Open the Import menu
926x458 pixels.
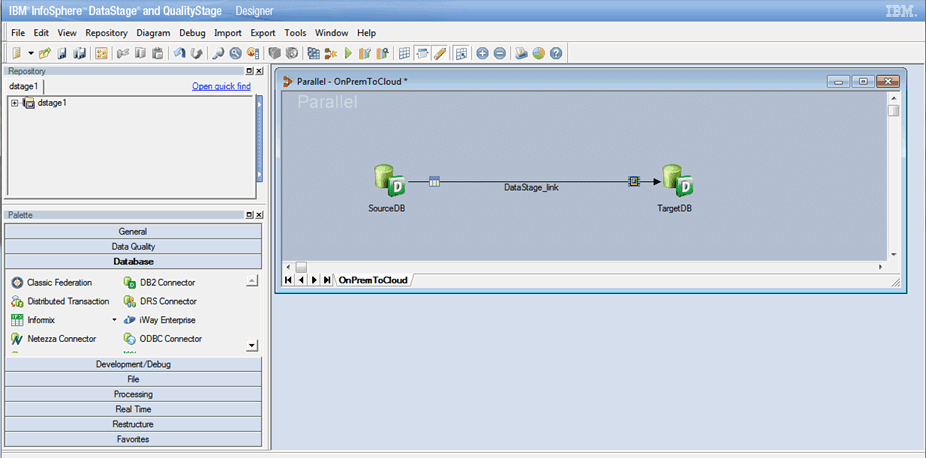click(x=228, y=33)
